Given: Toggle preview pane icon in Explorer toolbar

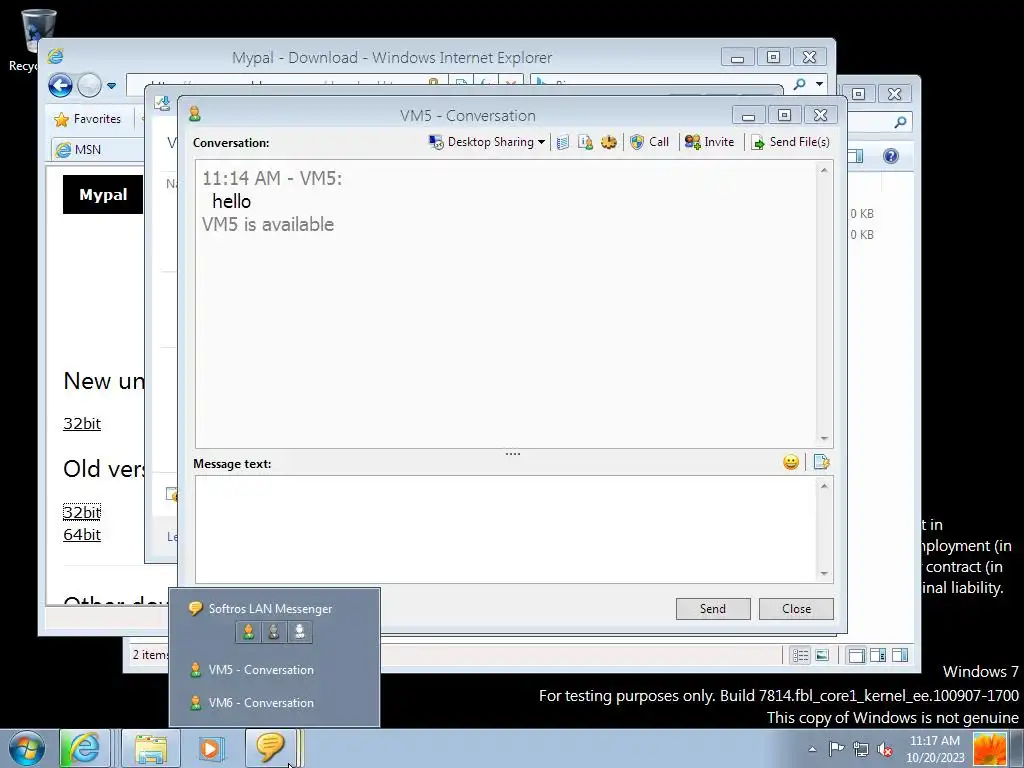Looking at the screenshot, I should coord(856,156).
